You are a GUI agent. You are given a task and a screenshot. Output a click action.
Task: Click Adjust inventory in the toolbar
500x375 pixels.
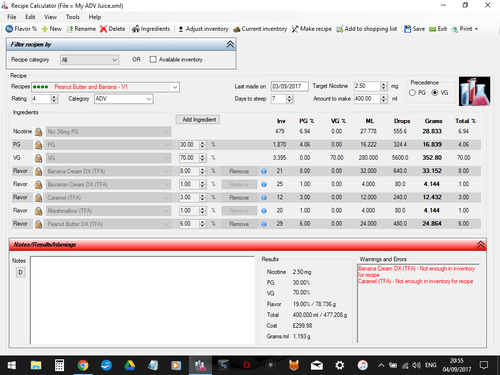click(x=203, y=29)
